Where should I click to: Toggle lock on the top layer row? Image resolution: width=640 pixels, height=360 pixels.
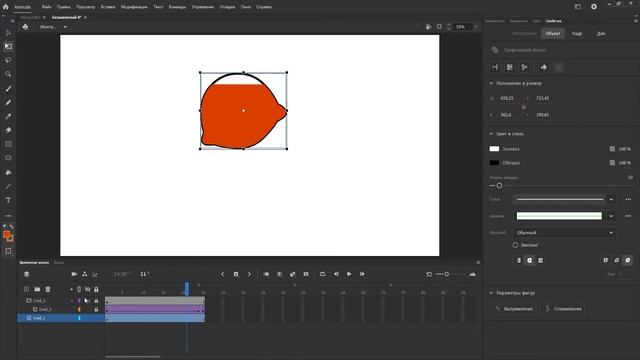point(96,301)
